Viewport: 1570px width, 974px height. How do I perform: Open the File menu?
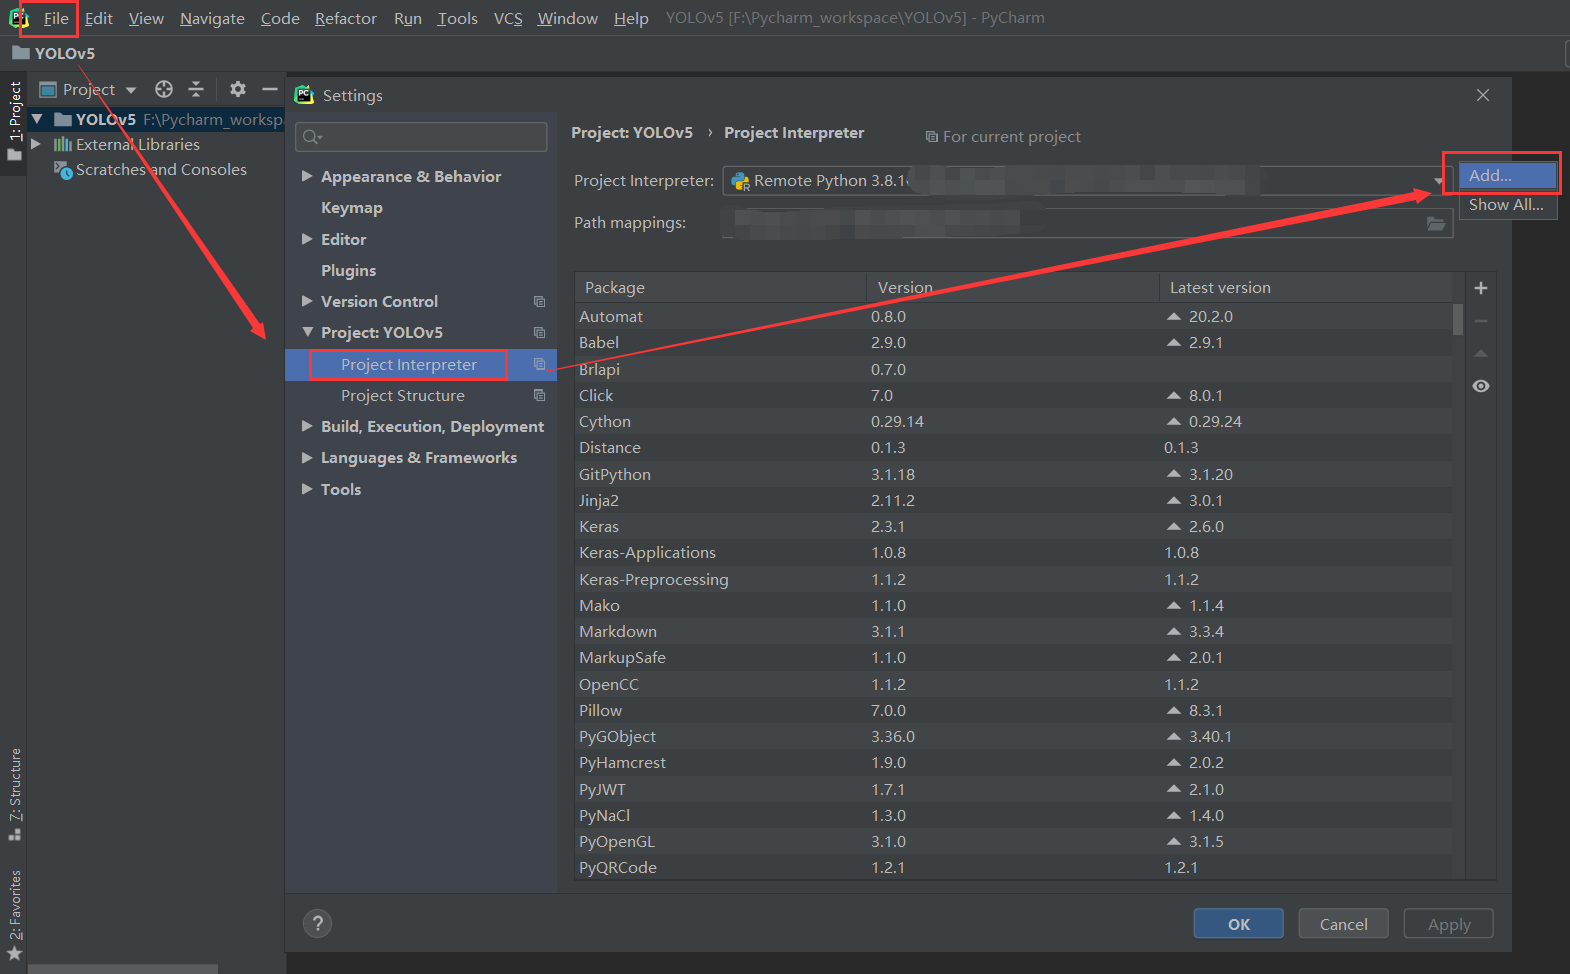[x=56, y=18]
